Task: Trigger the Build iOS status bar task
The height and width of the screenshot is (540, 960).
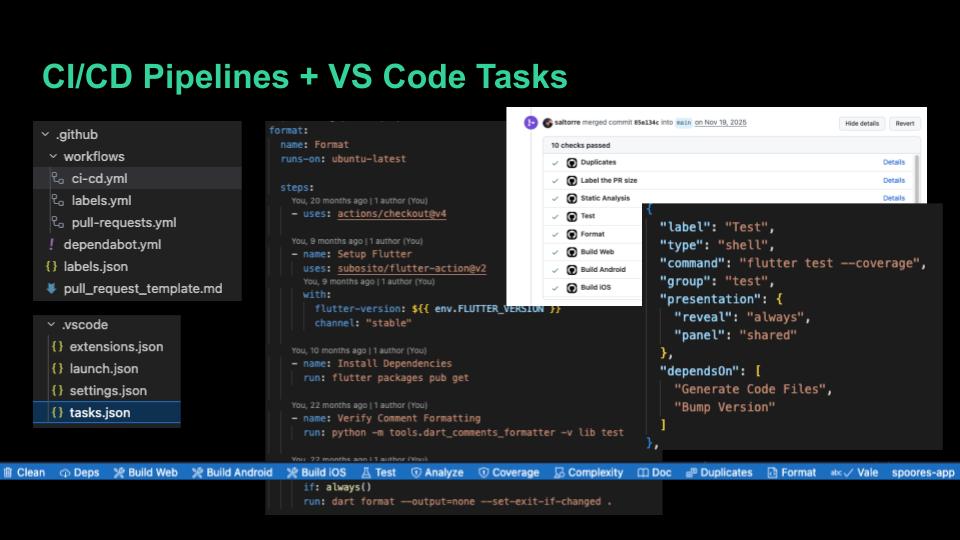Action: point(317,473)
